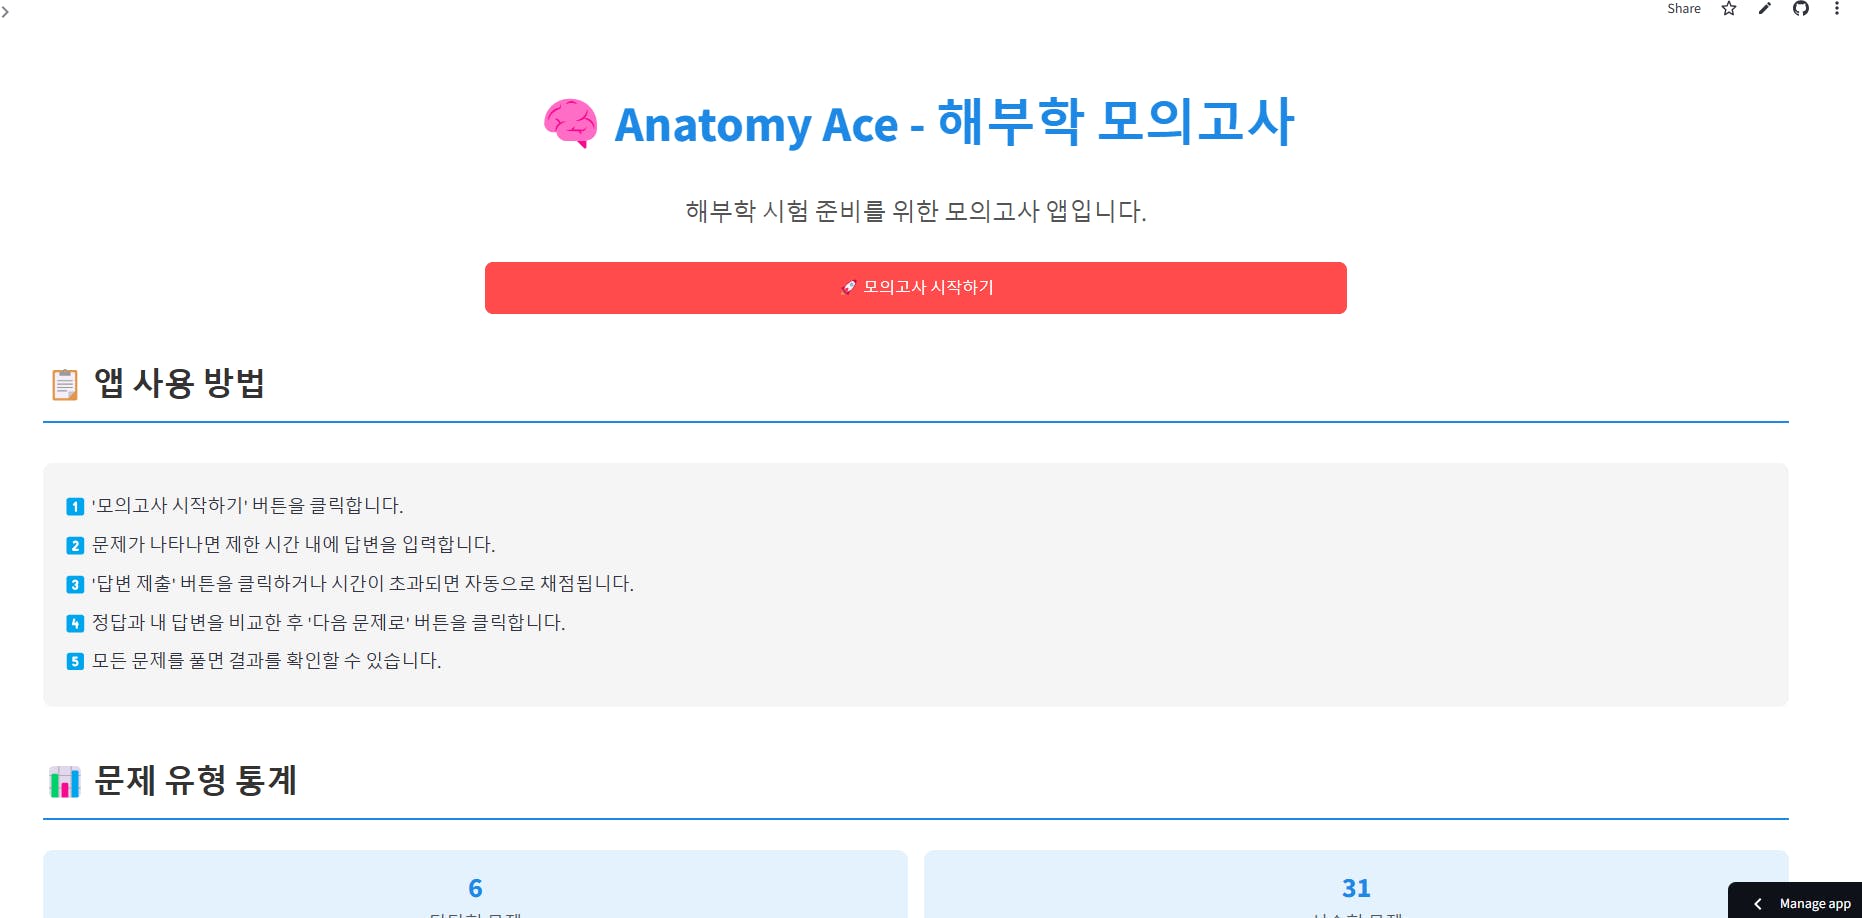Click the Share button
Image resolution: width=1862 pixels, height=918 pixels.
[1683, 9]
